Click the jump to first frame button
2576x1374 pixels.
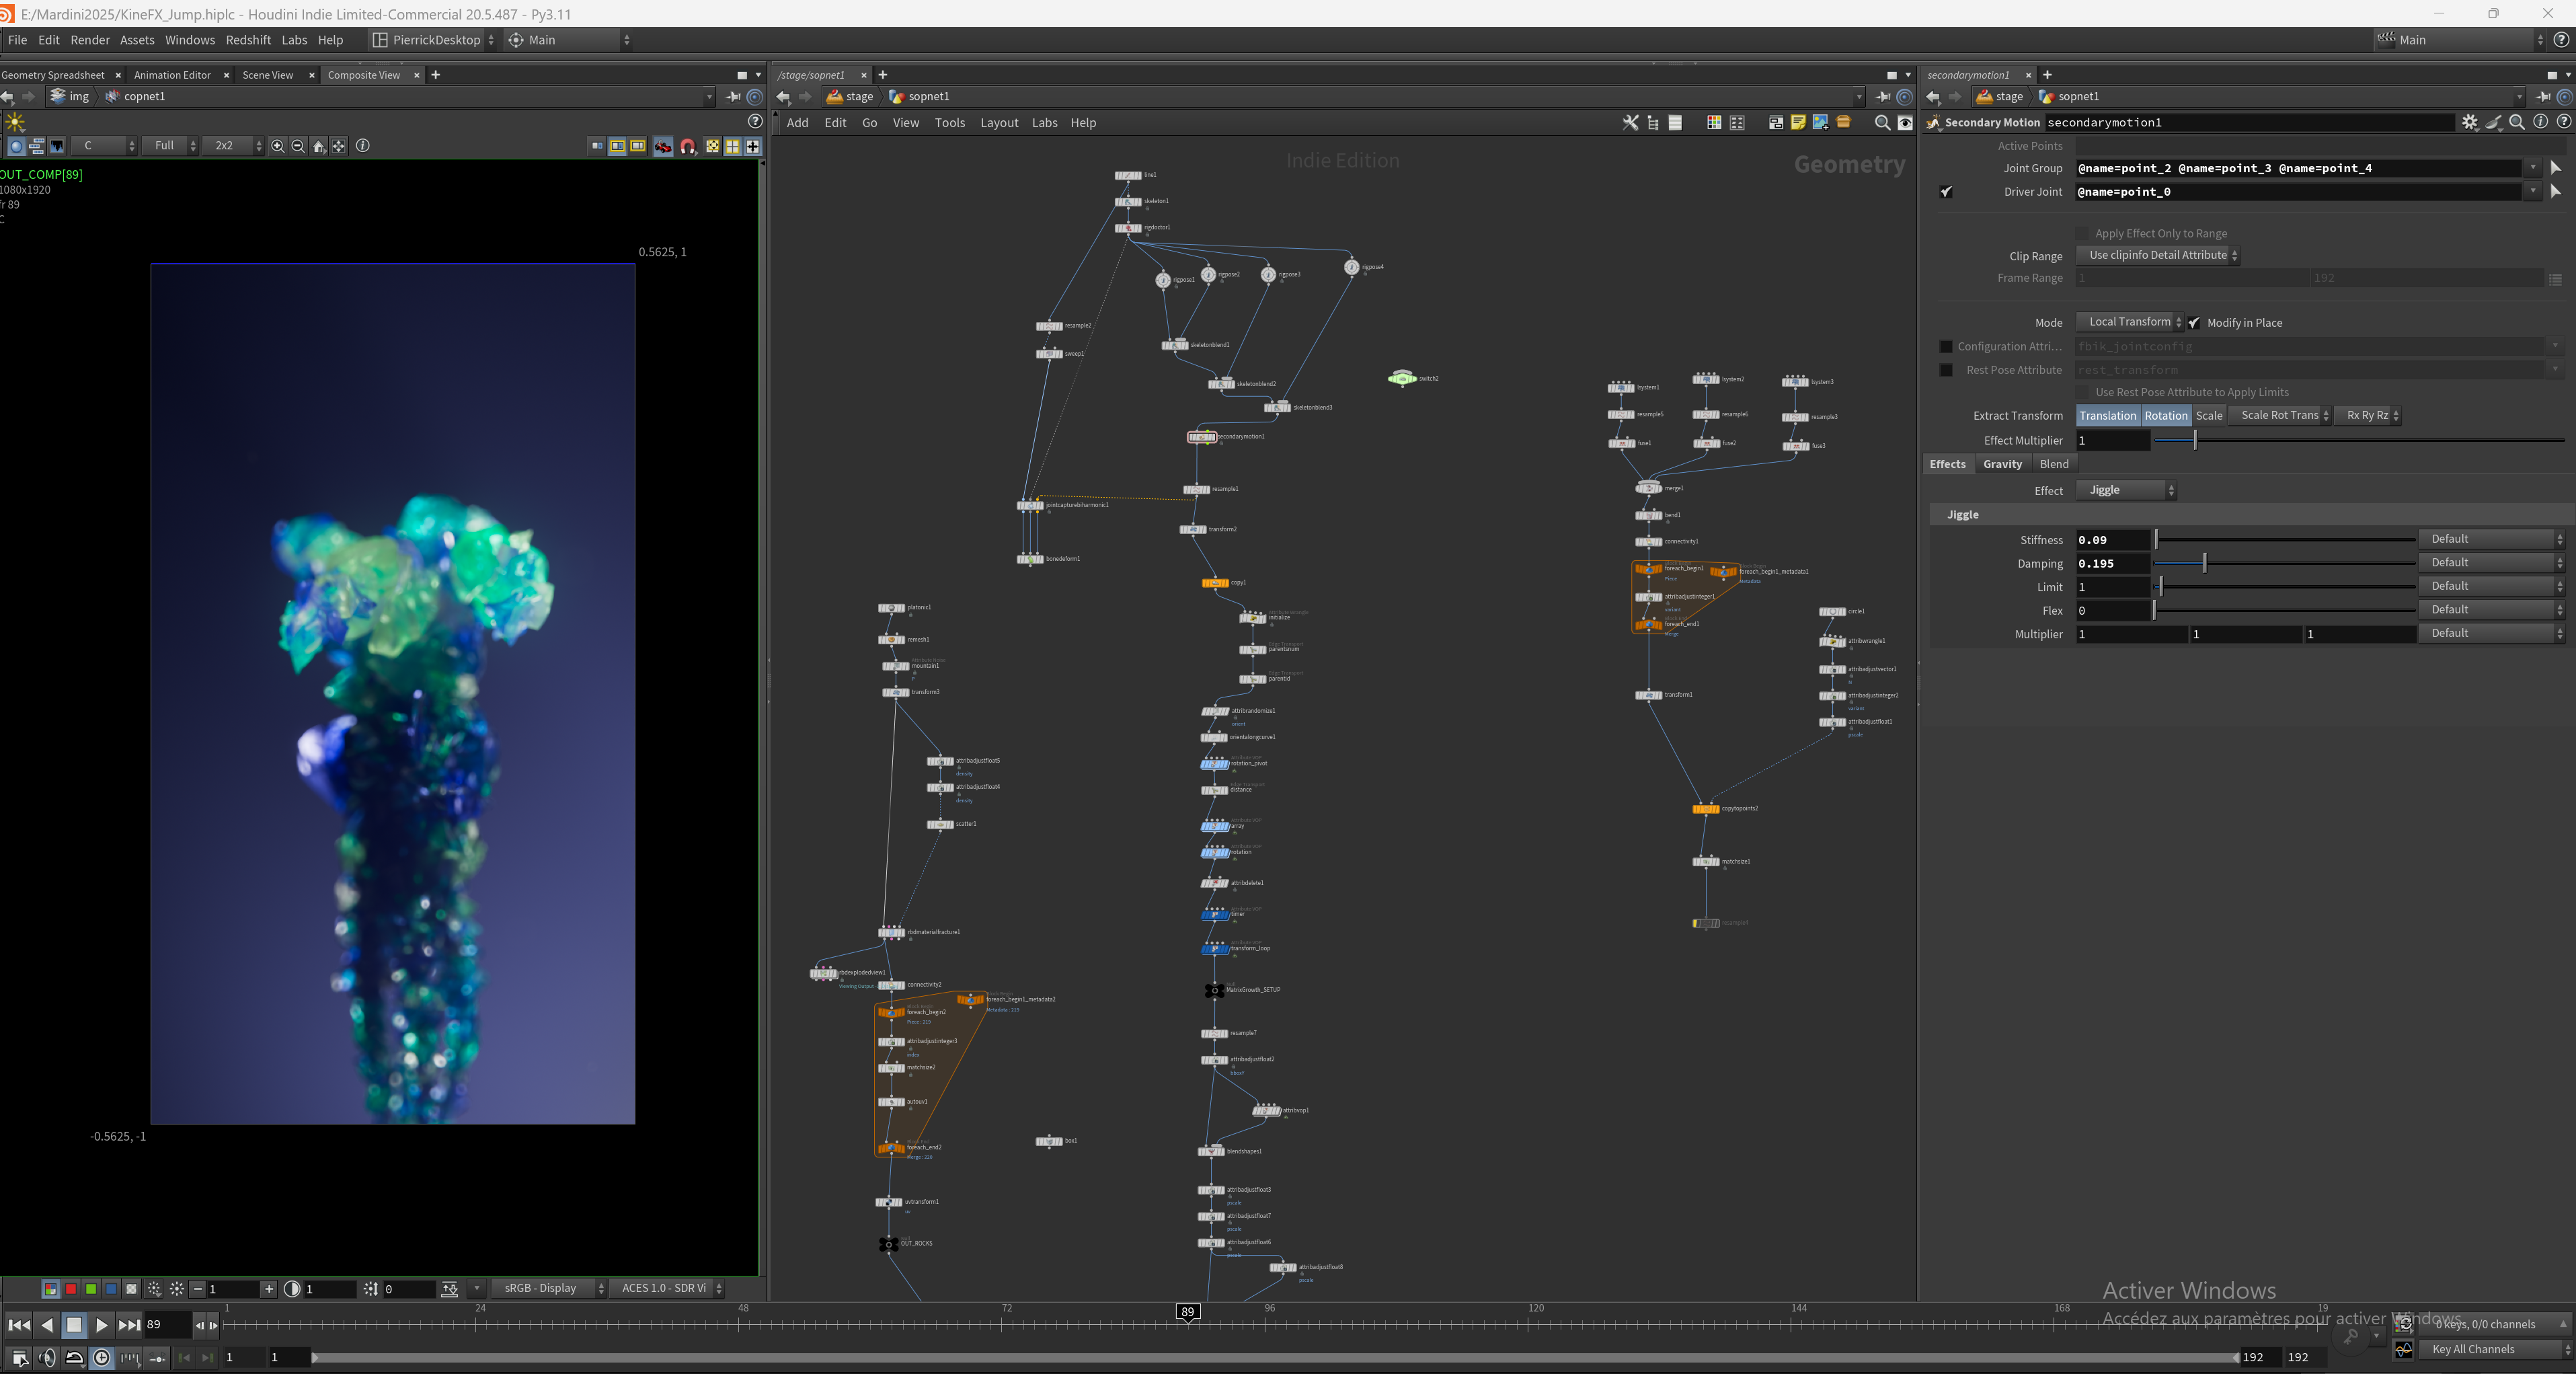point(19,1326)
